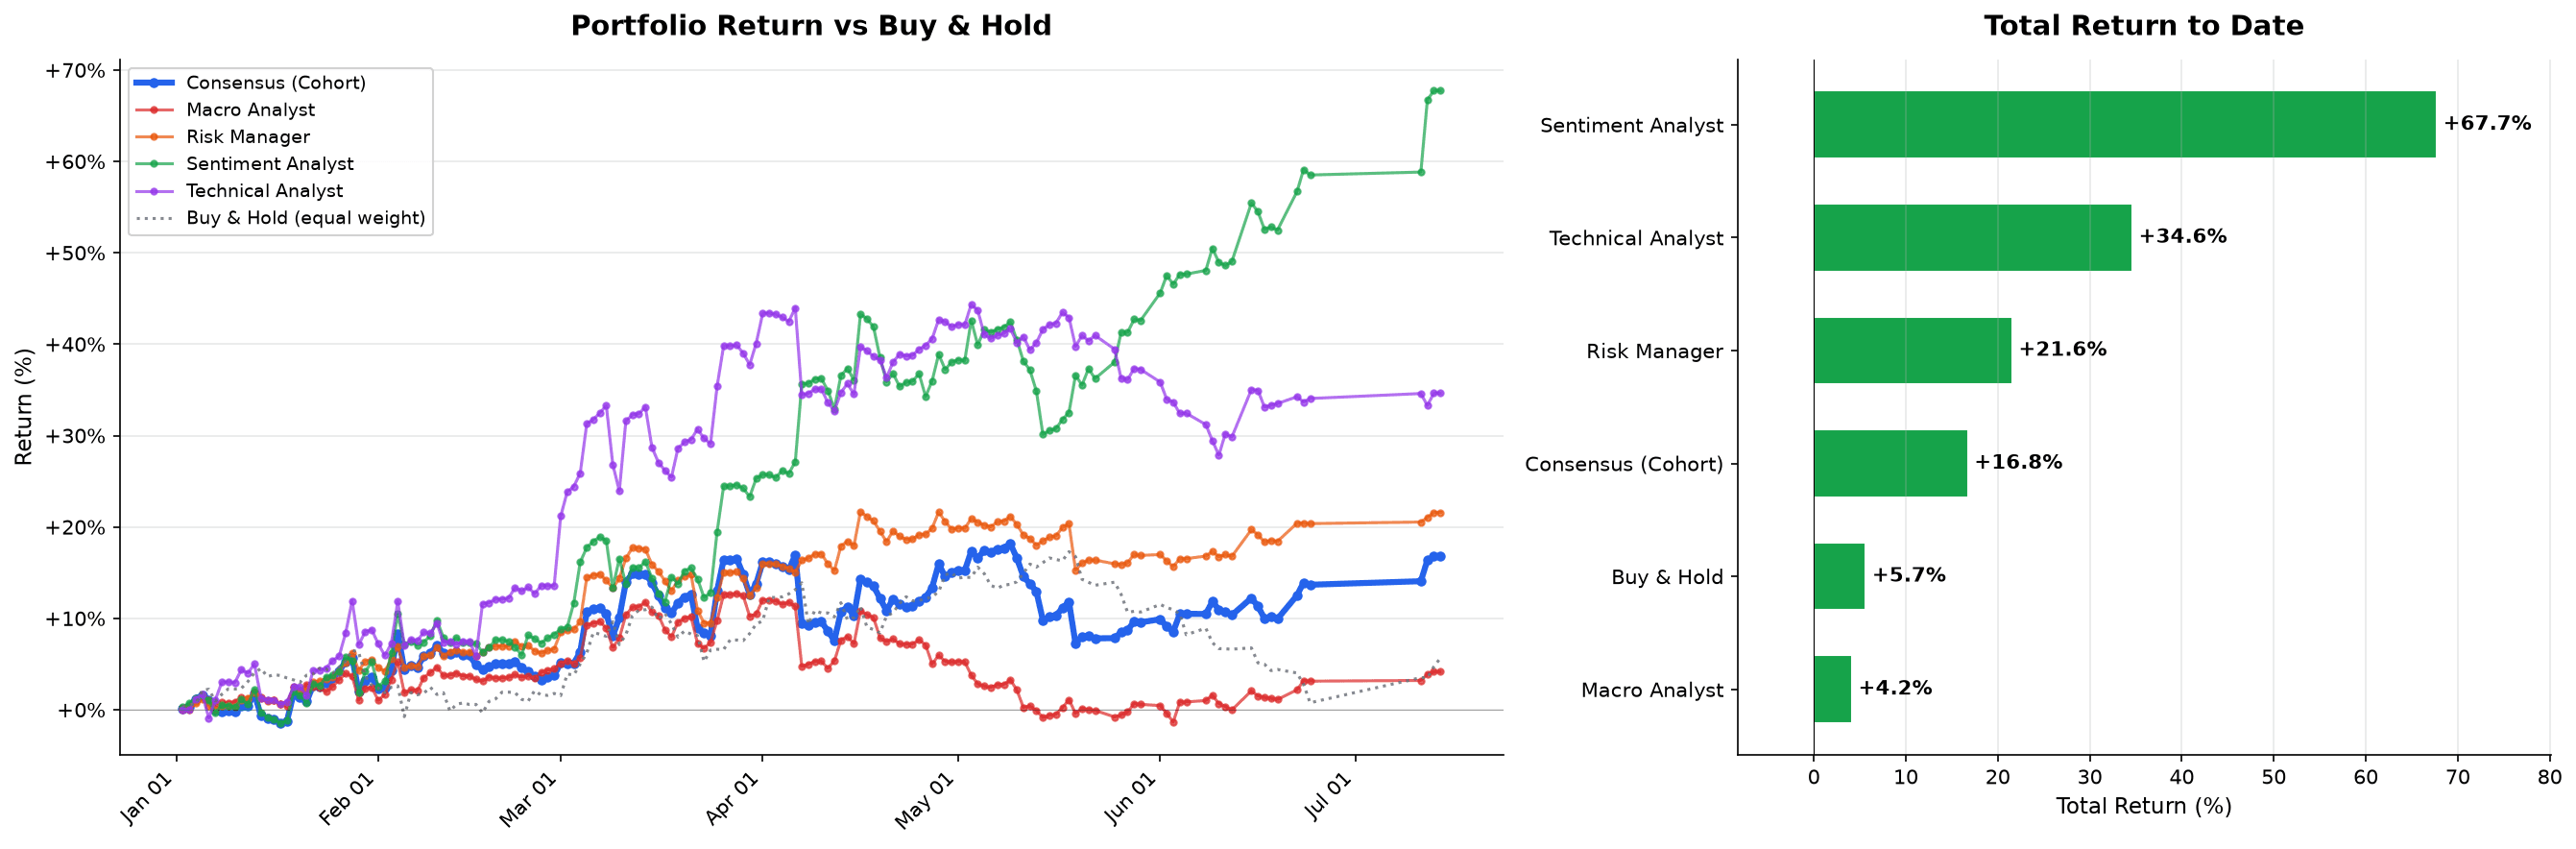Click the Total Return to Date title

tap(2144, 26)
